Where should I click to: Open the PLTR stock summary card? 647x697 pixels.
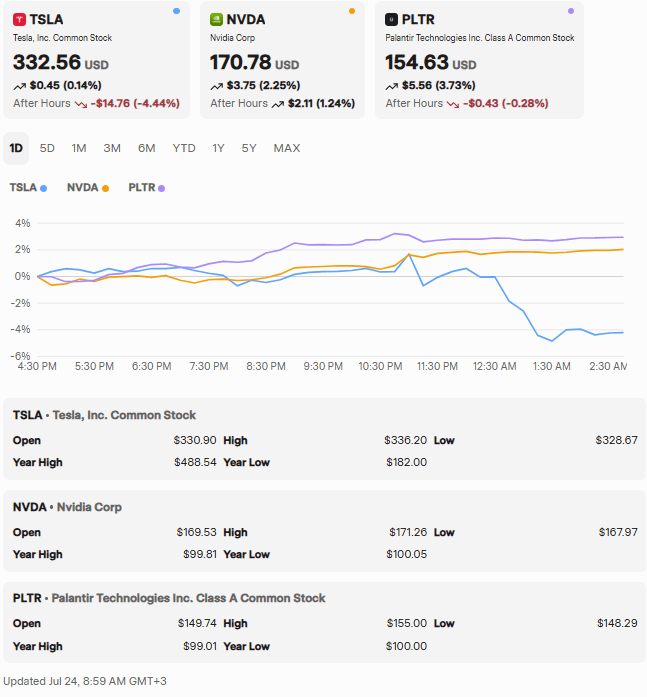point(479,60)
